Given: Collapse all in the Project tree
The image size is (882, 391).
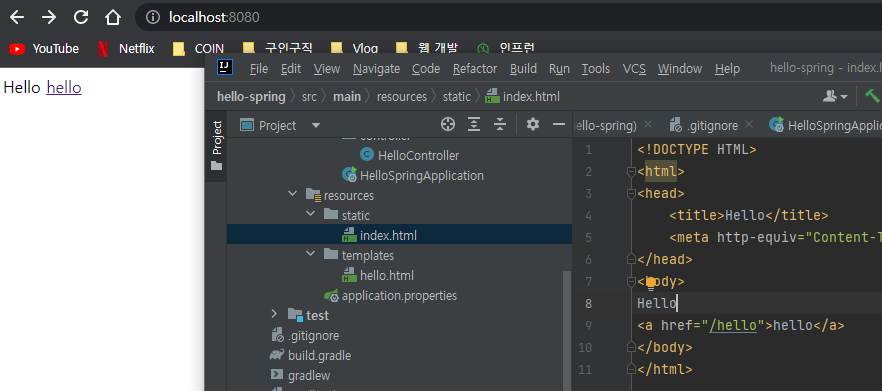Looking at the screenshot, I should click(x=500, y=125).
